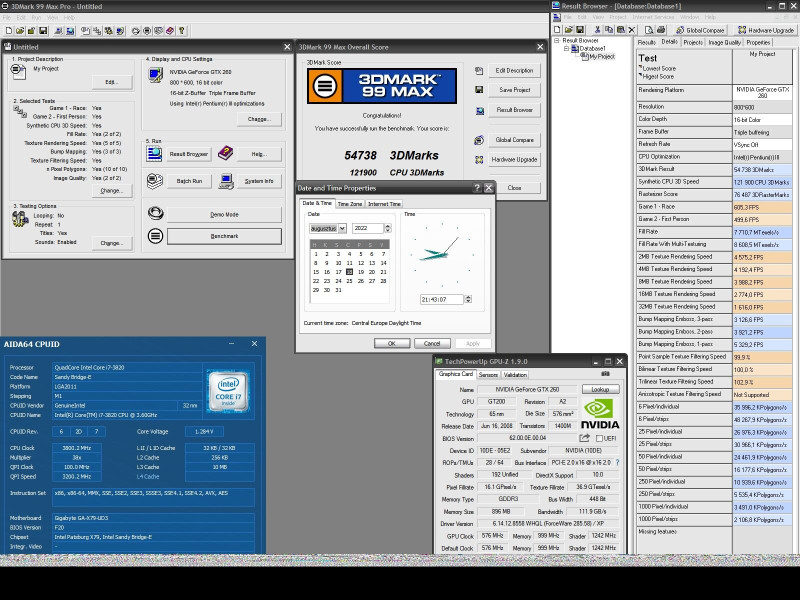This screenshot has width=800, height=600.
Task: Switch to the Validation tab in GPU-Z
Action: click(515, 374)
